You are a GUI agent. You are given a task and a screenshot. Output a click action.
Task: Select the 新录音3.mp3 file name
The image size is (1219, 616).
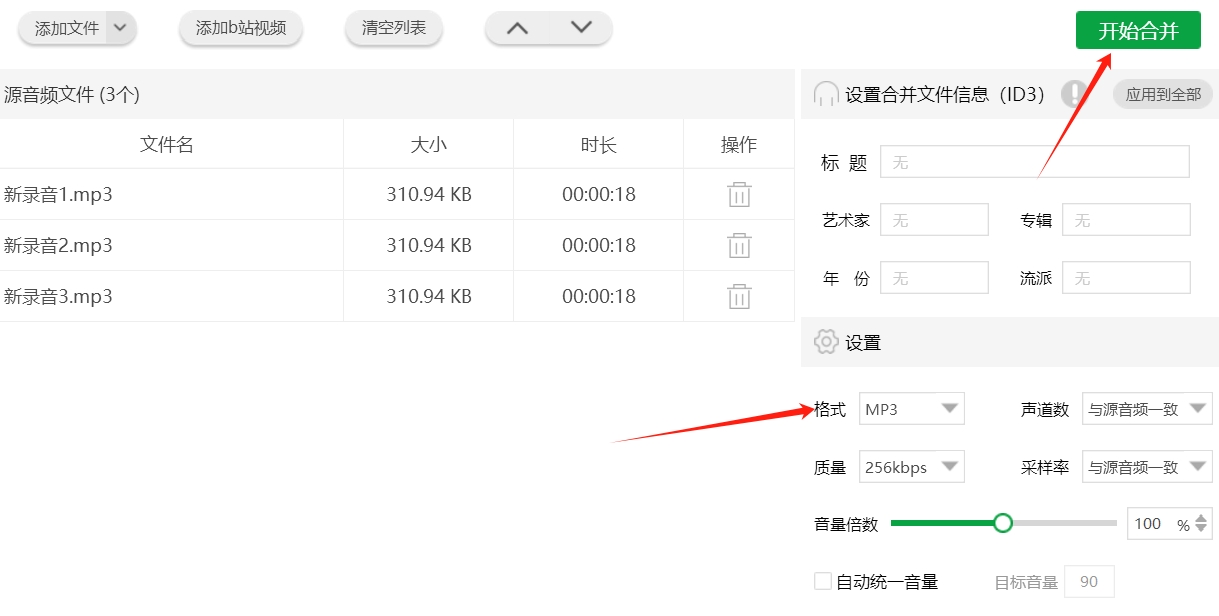[58, 296]
